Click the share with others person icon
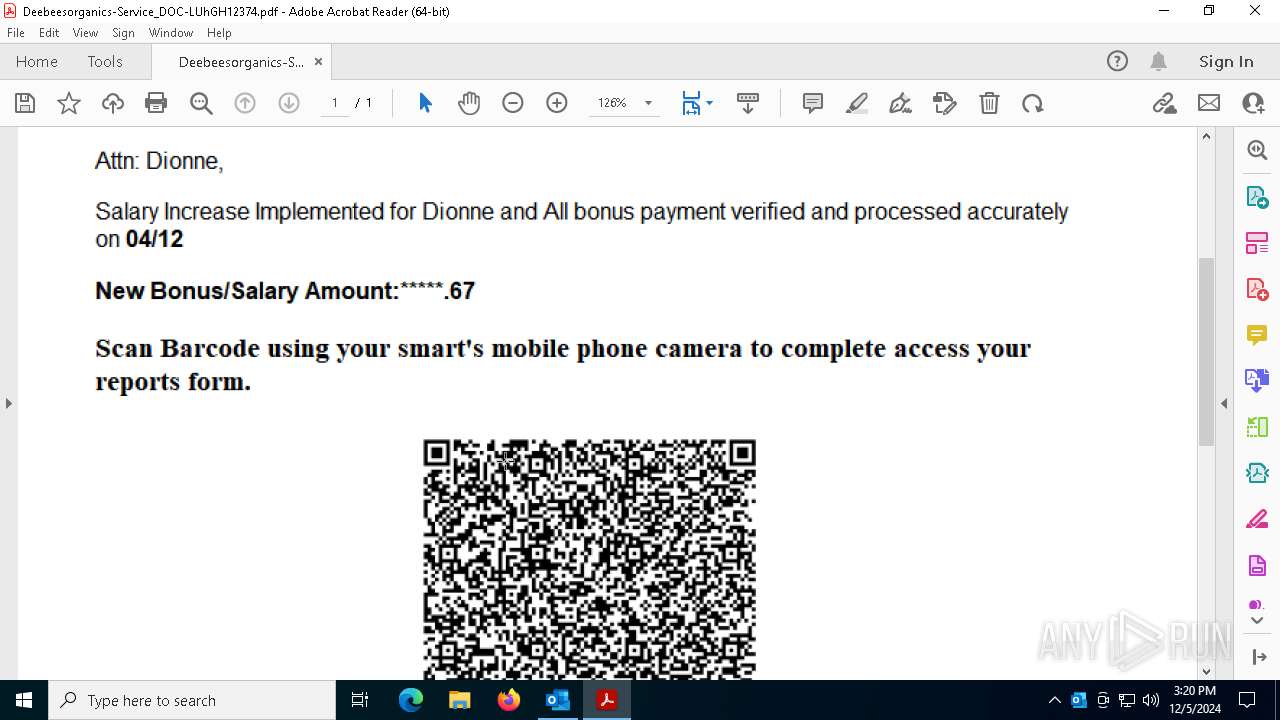The image size is (1280, 720). (x=1253, y=103)
